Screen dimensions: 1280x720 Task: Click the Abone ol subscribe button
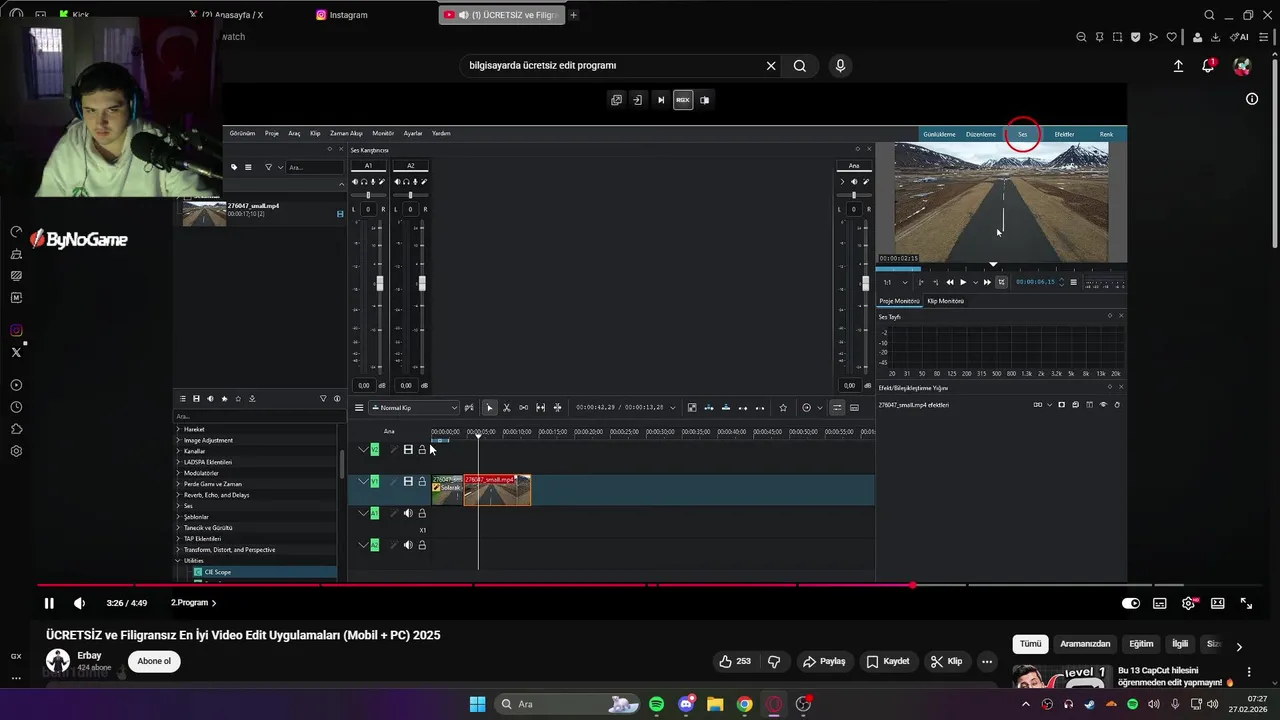pyautogui.click(x=154, y=661)
